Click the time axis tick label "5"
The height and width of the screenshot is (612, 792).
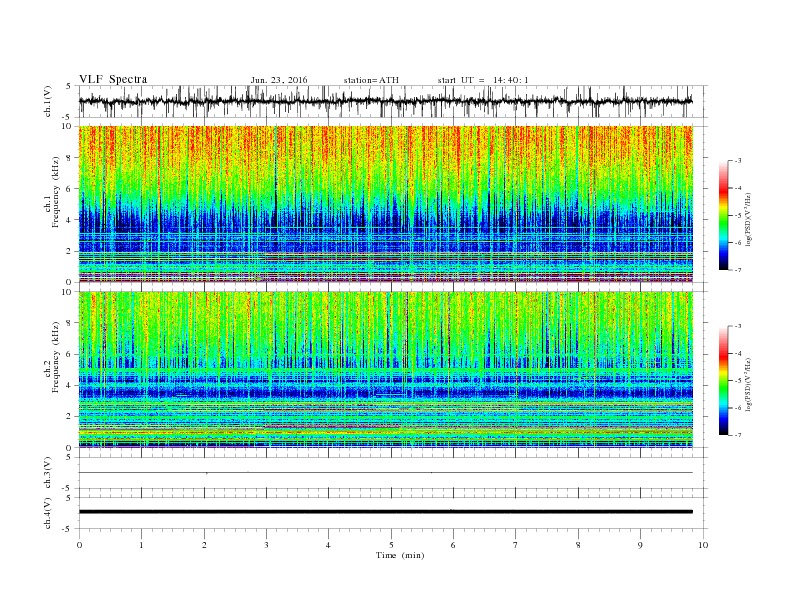point(391,545)
